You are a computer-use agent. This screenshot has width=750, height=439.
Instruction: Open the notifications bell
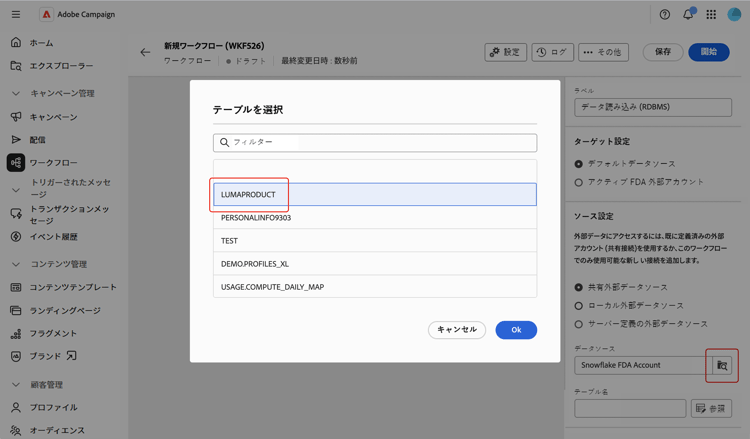pos(688,14)
